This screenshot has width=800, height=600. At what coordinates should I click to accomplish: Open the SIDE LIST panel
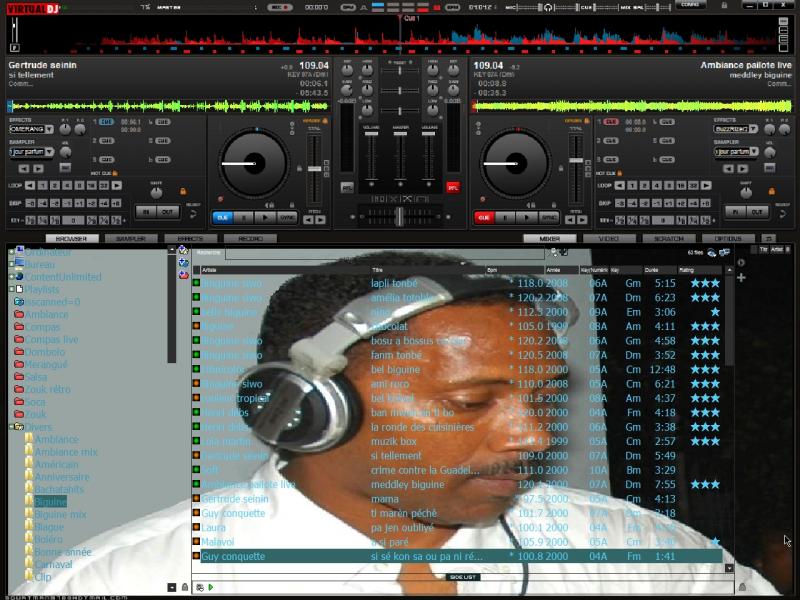462,577
